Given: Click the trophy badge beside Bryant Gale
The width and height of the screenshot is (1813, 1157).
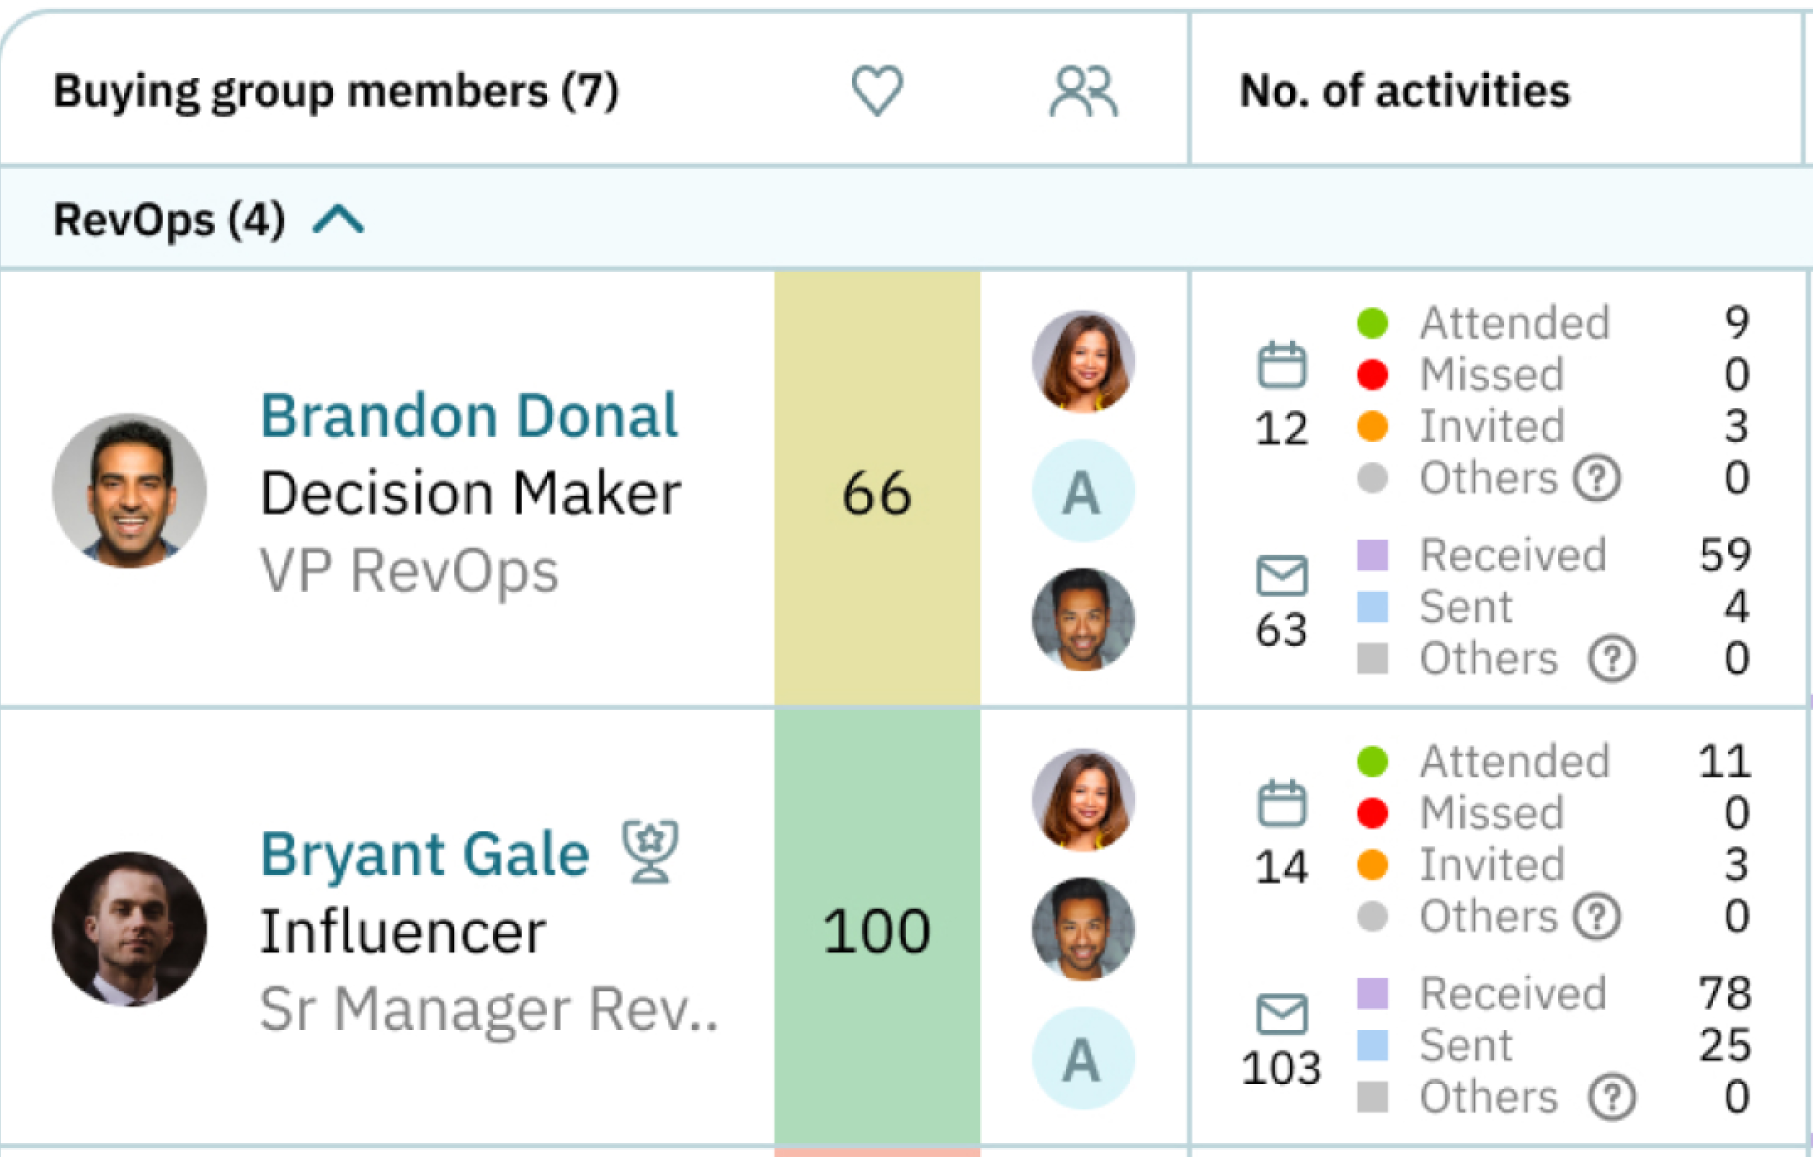Looking at the screenshot, I should coord(650,852).
